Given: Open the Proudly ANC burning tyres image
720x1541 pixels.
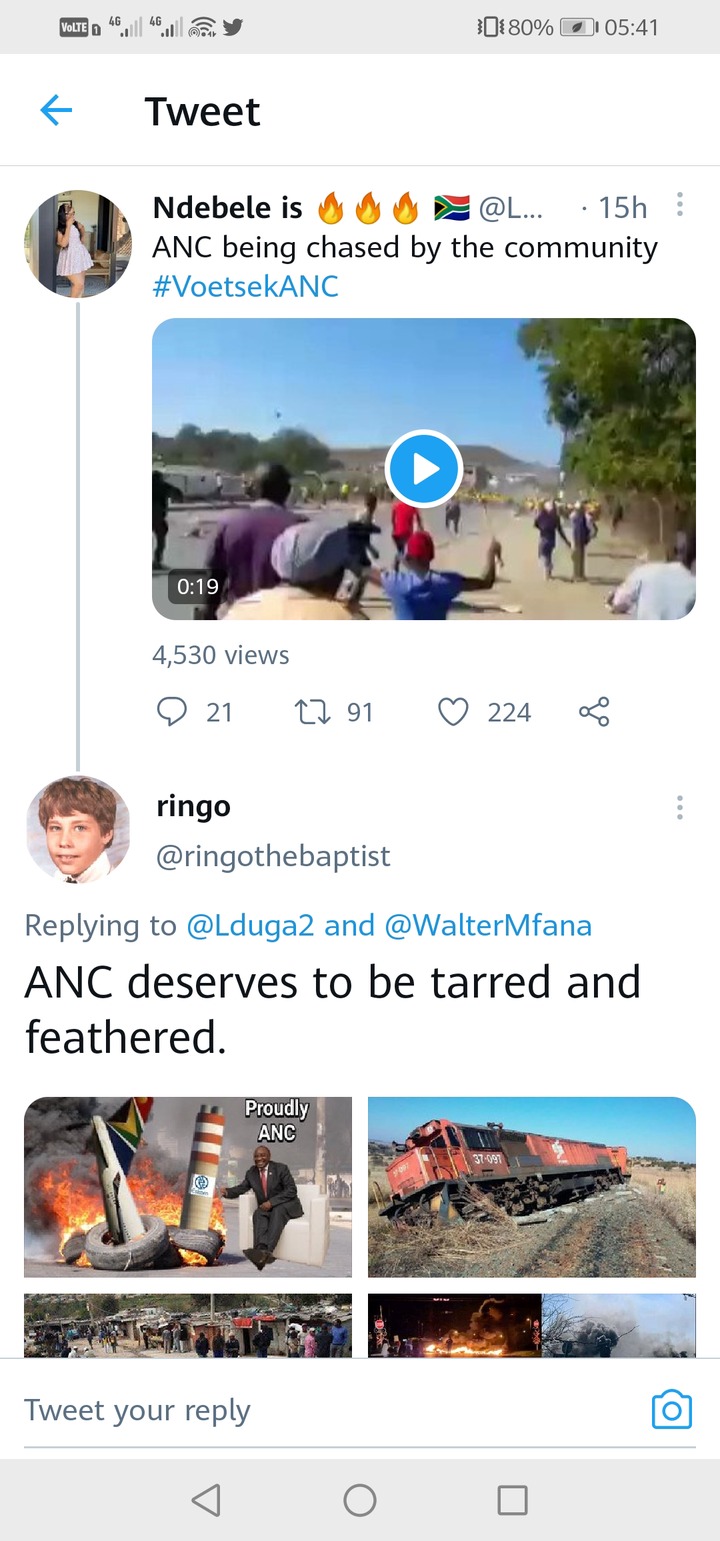Looking at the screenshot, I should pos(188,1187).
